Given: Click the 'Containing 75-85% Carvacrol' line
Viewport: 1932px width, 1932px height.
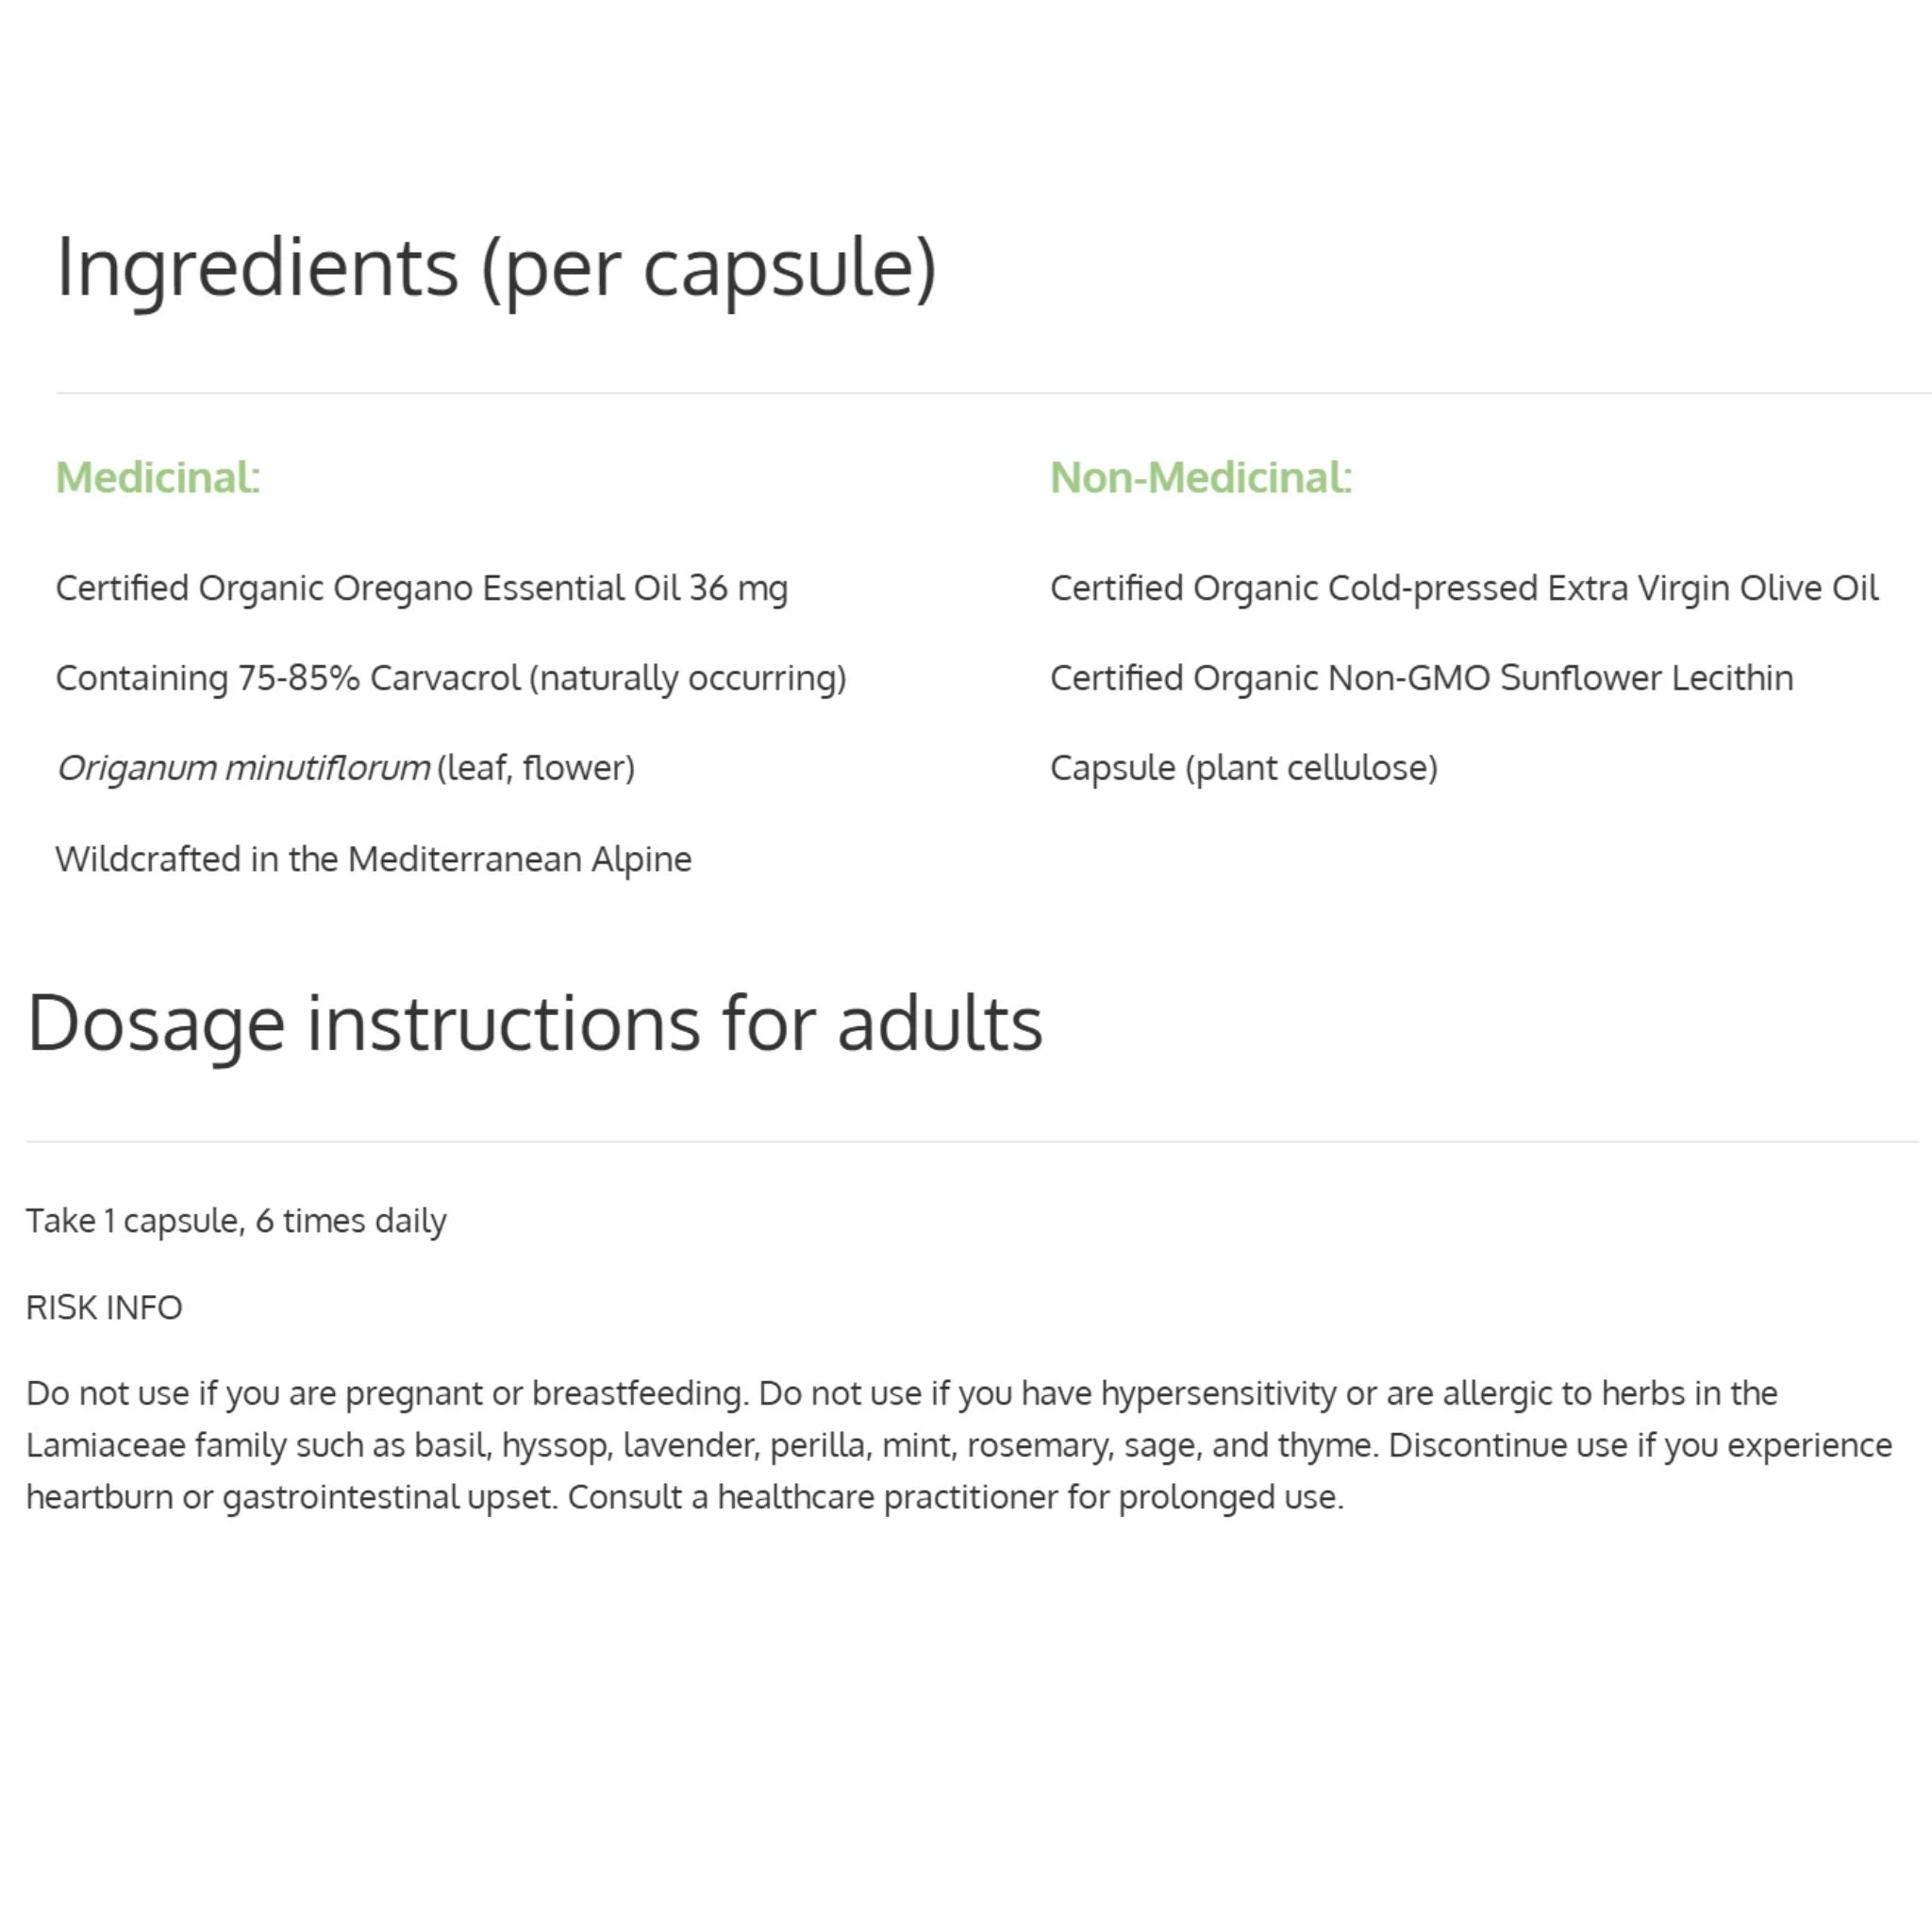Looking at the screenshot, I should pyautogui.click(x=451, y=679).
